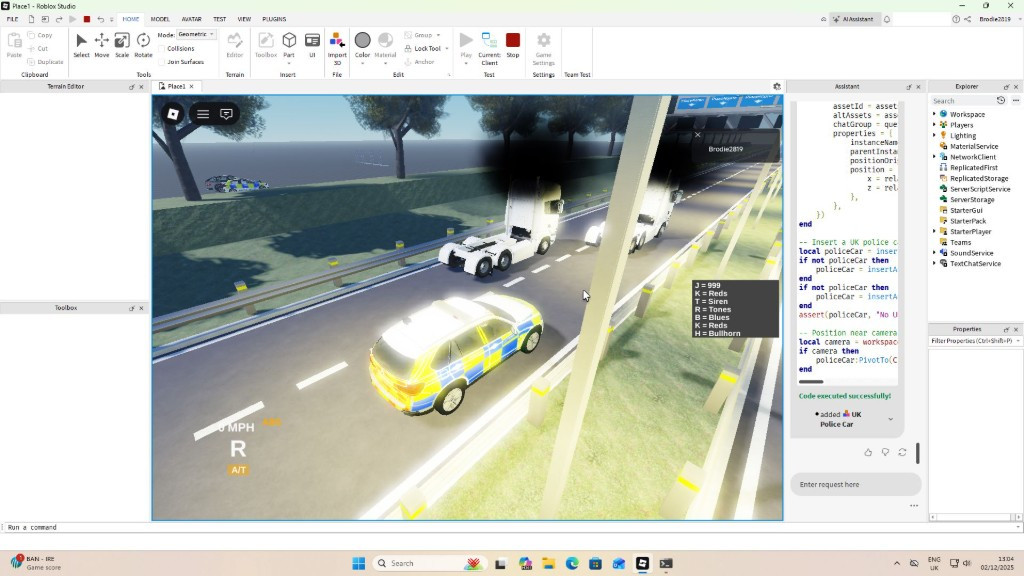Click the red Stop test button
This screenshot has width=1024, height=576.
[513, 44]
